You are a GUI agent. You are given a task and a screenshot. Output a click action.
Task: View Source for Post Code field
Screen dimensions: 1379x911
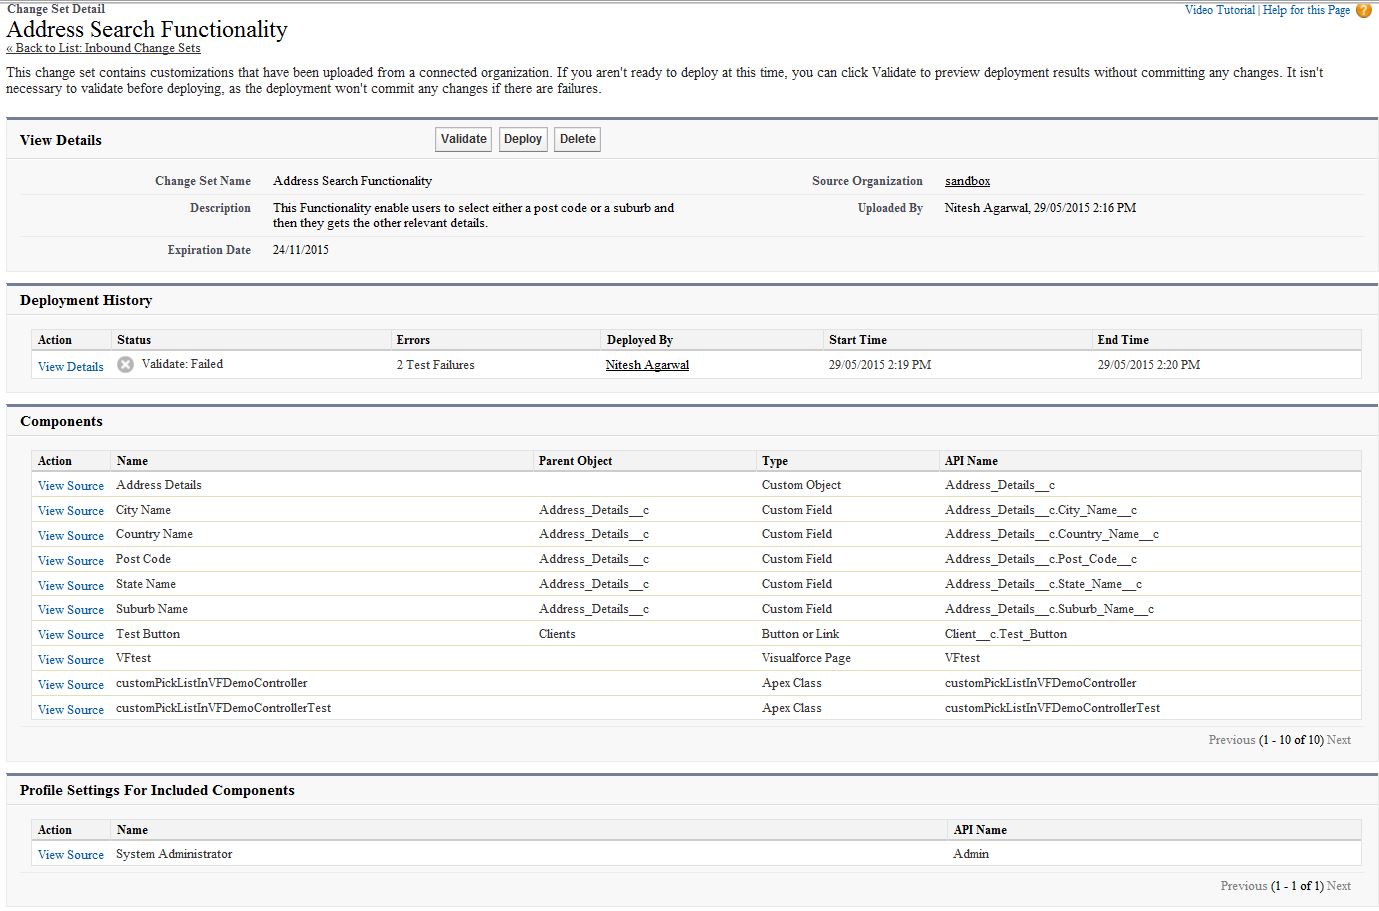(70, 561)
